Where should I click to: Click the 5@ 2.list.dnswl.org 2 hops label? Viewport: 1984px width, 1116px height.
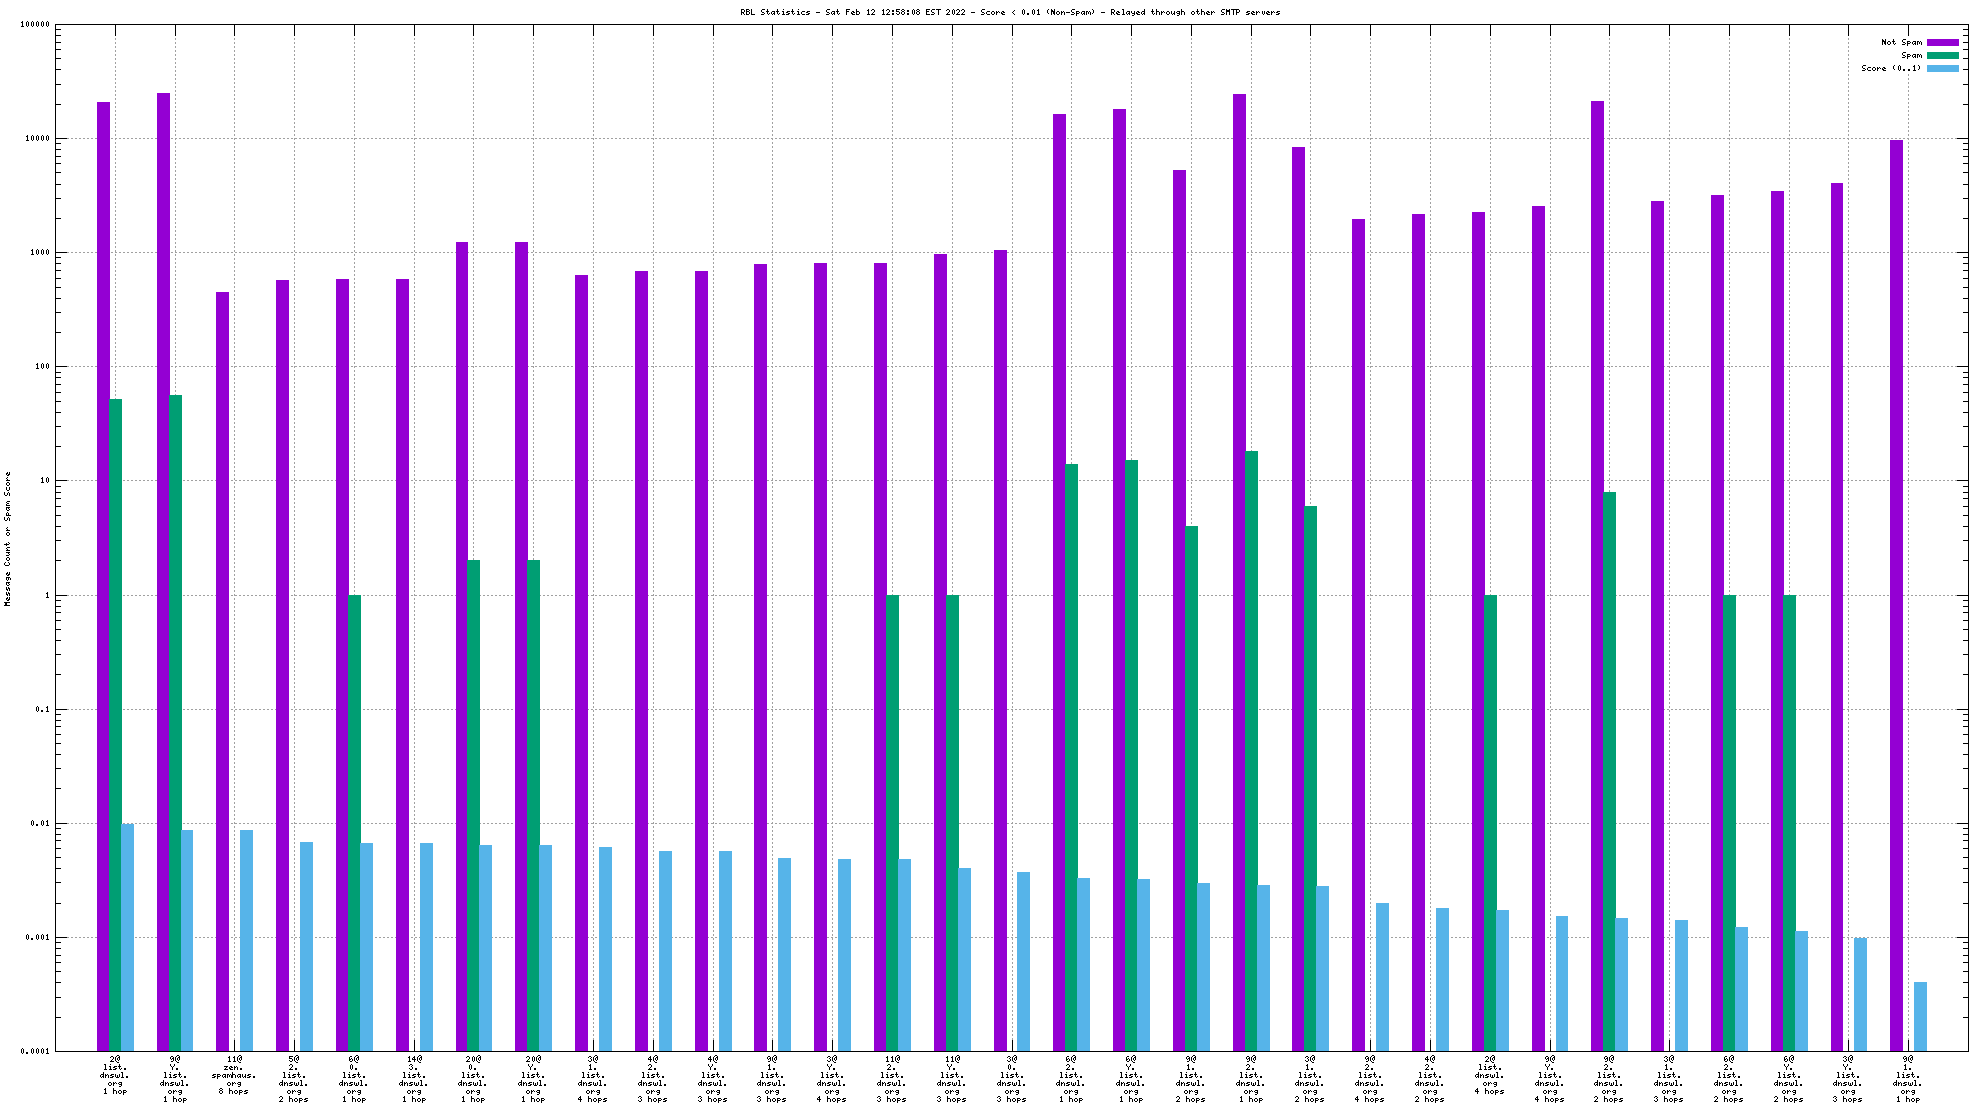tap(294, 1078)
